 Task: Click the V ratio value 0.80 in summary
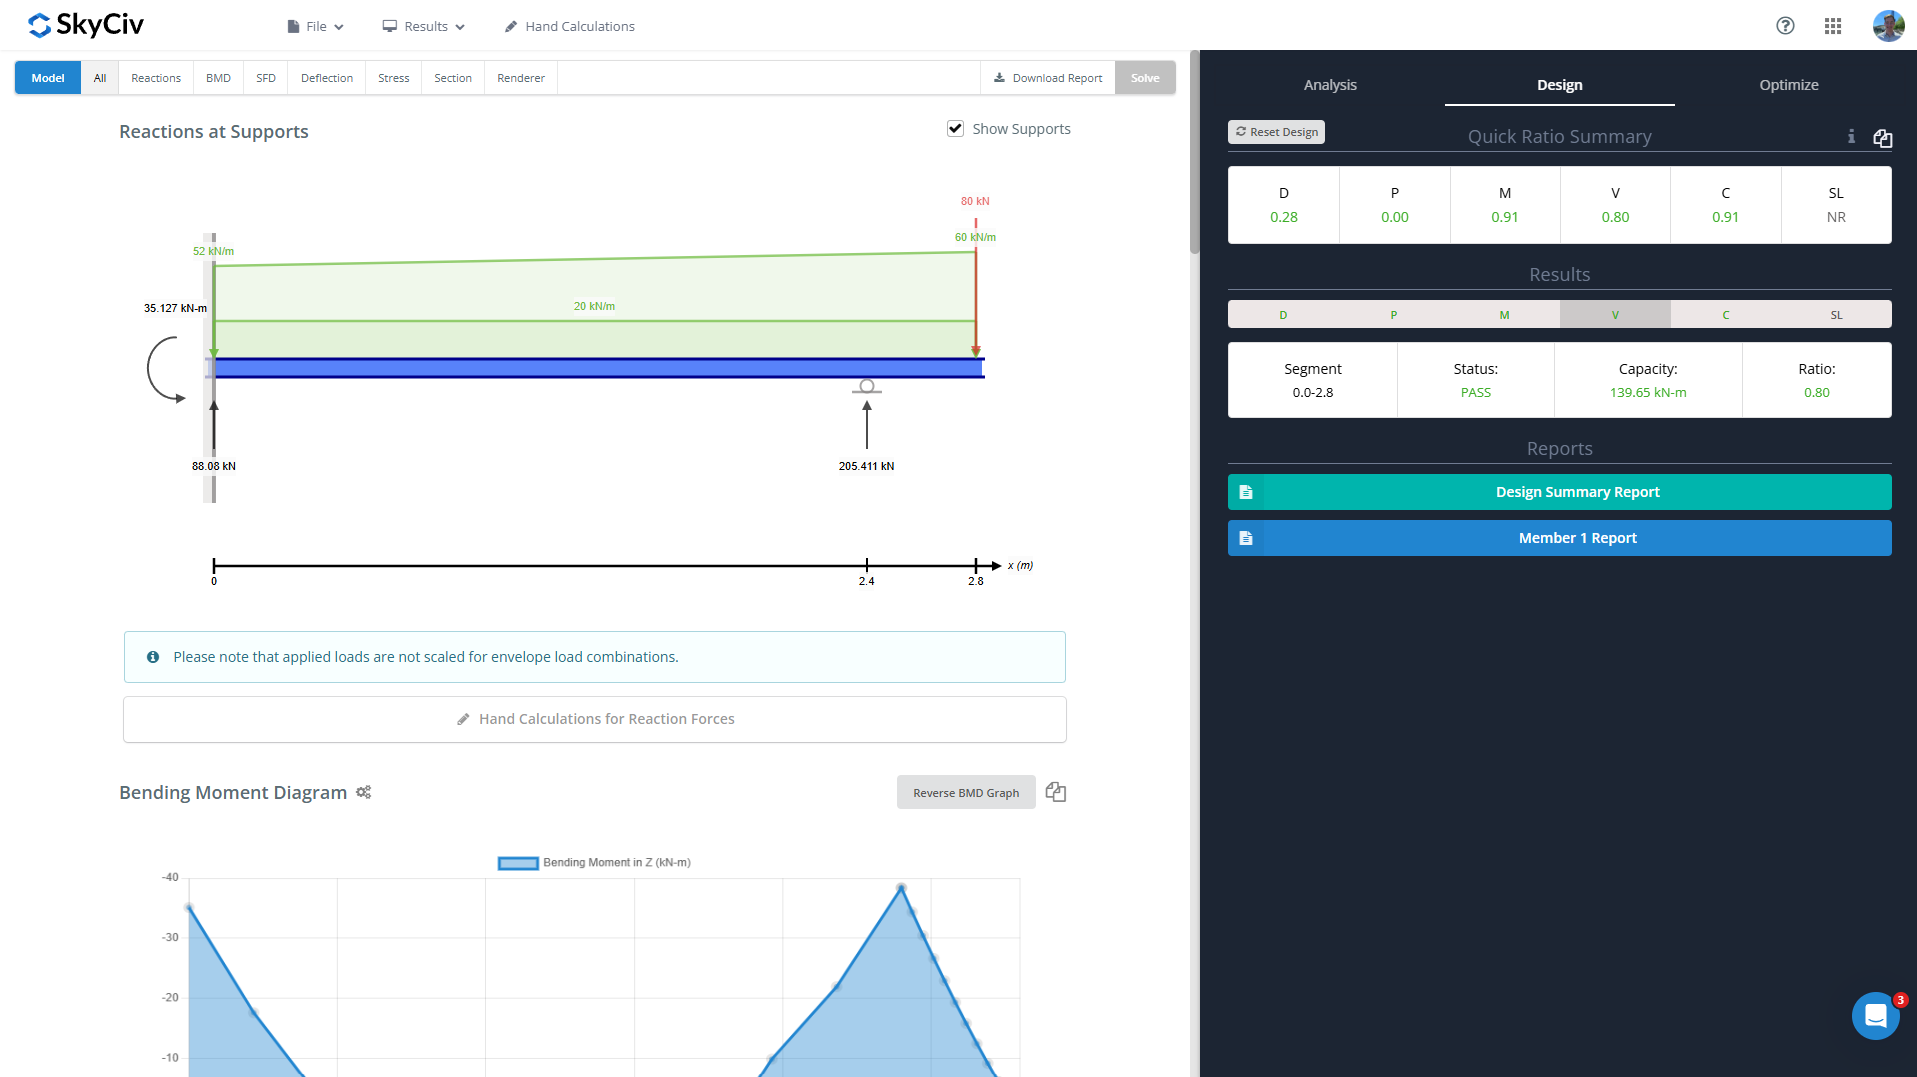1615,217
